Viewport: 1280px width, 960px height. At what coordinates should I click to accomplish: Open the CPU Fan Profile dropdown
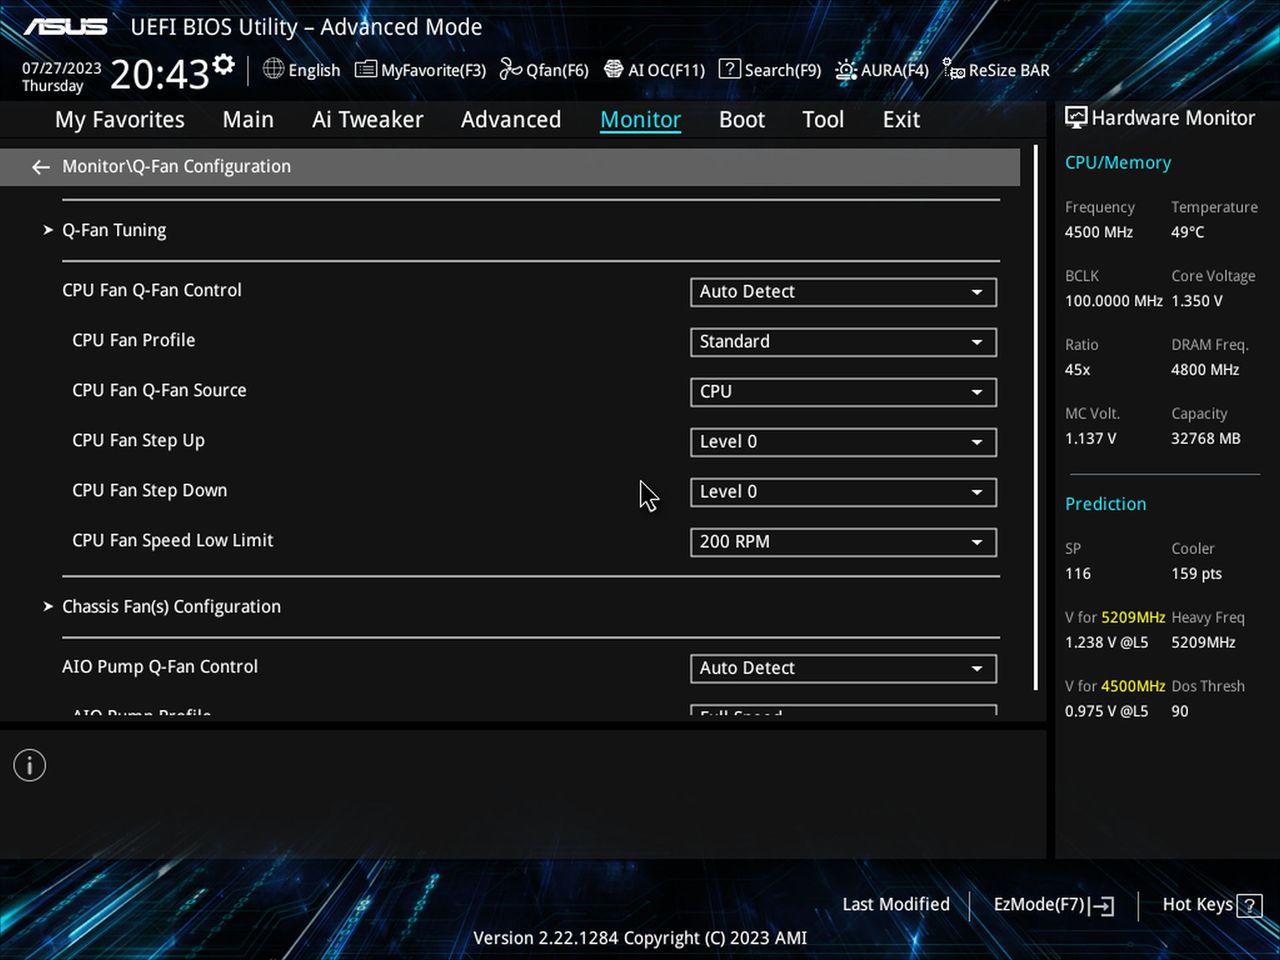coord(843,342)
